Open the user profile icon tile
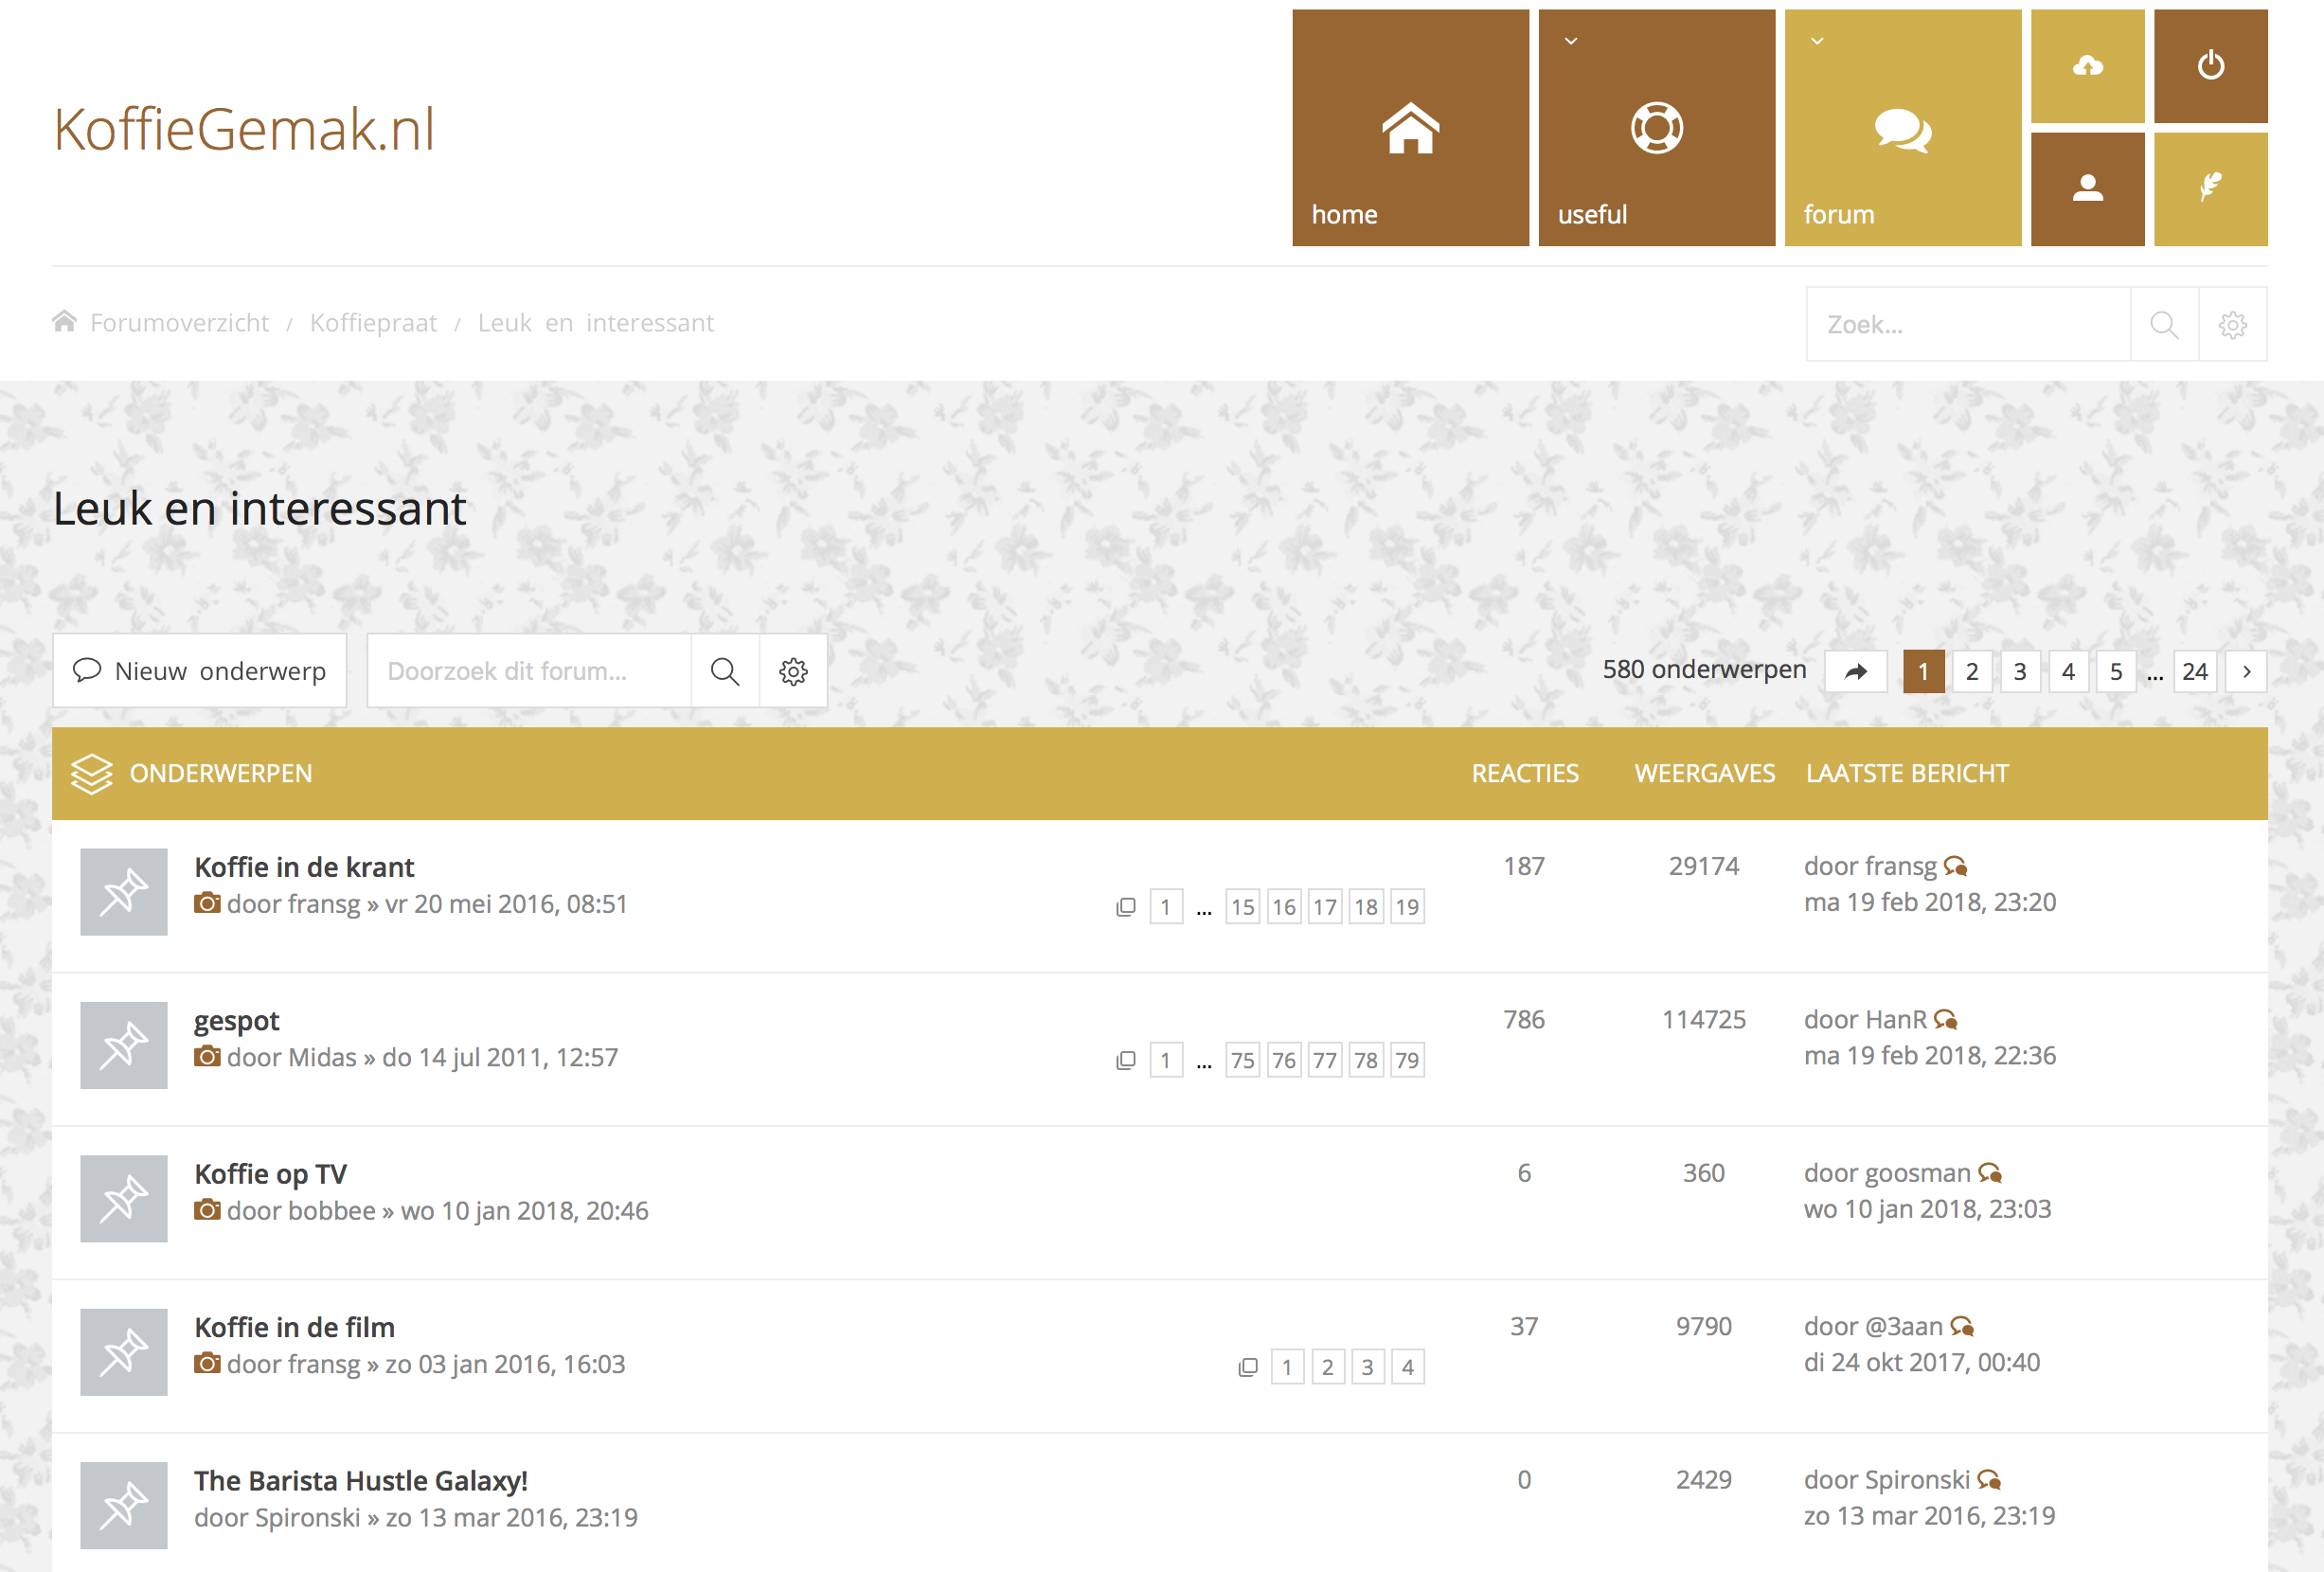Screen dimensions: 2324x1572 [x=2087, y=188]
